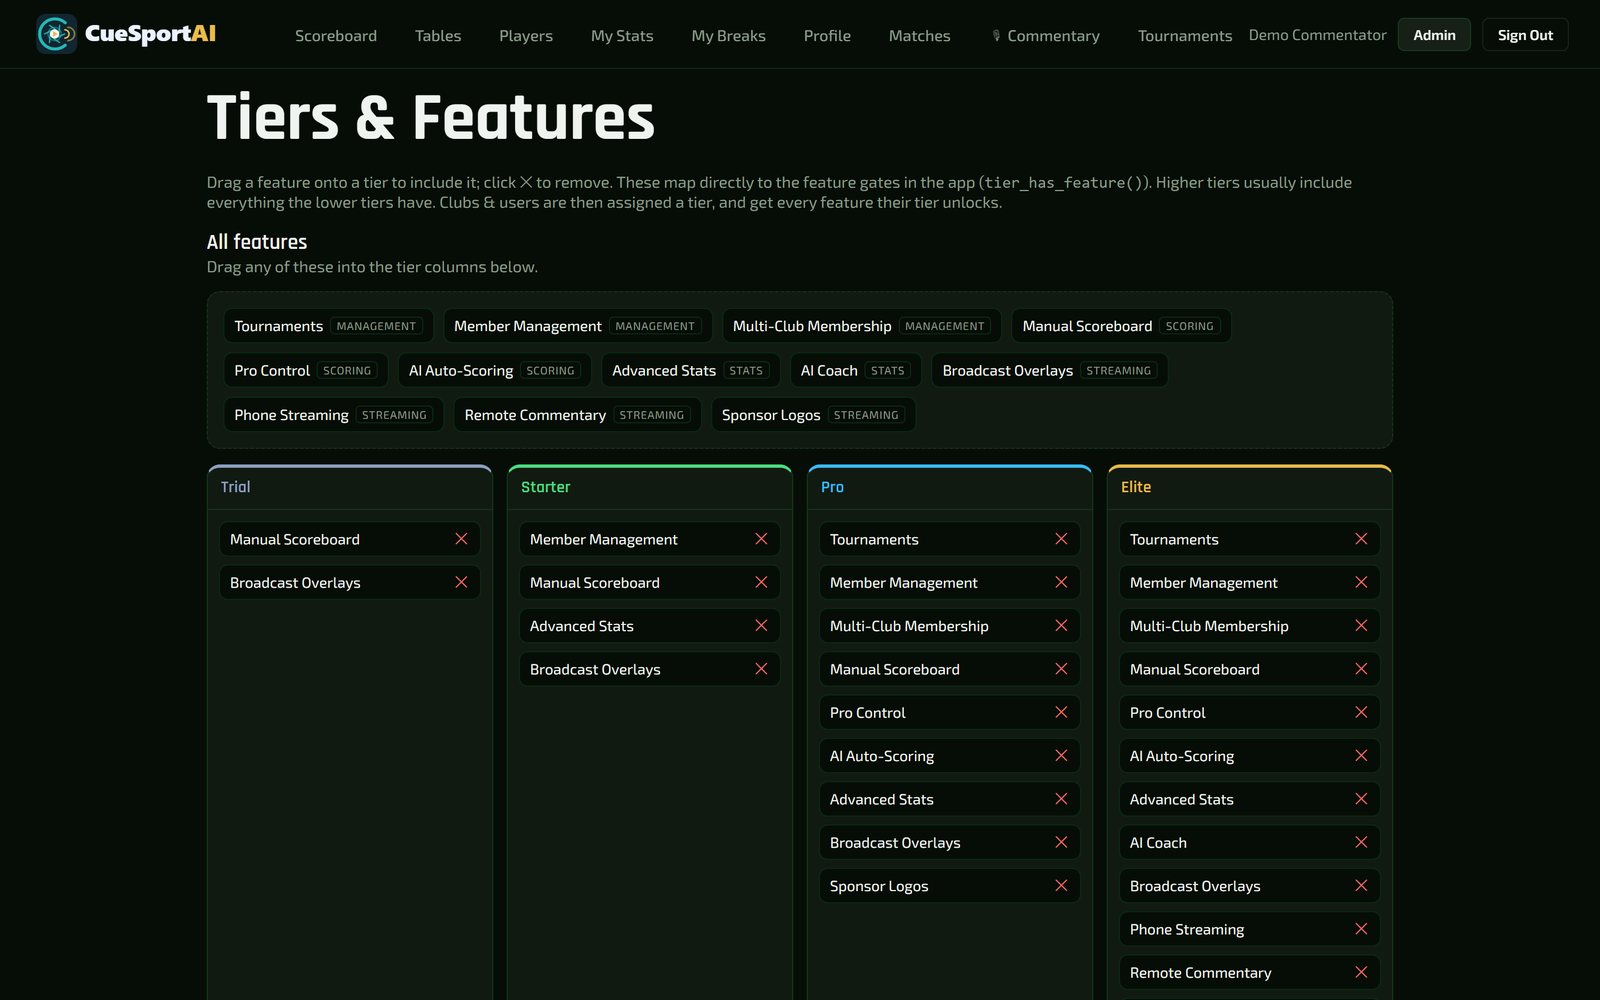The height and width of the screenshot is (1000, 1600).
Task: Open Matches in navigation
Action: (x=920, y=35)
